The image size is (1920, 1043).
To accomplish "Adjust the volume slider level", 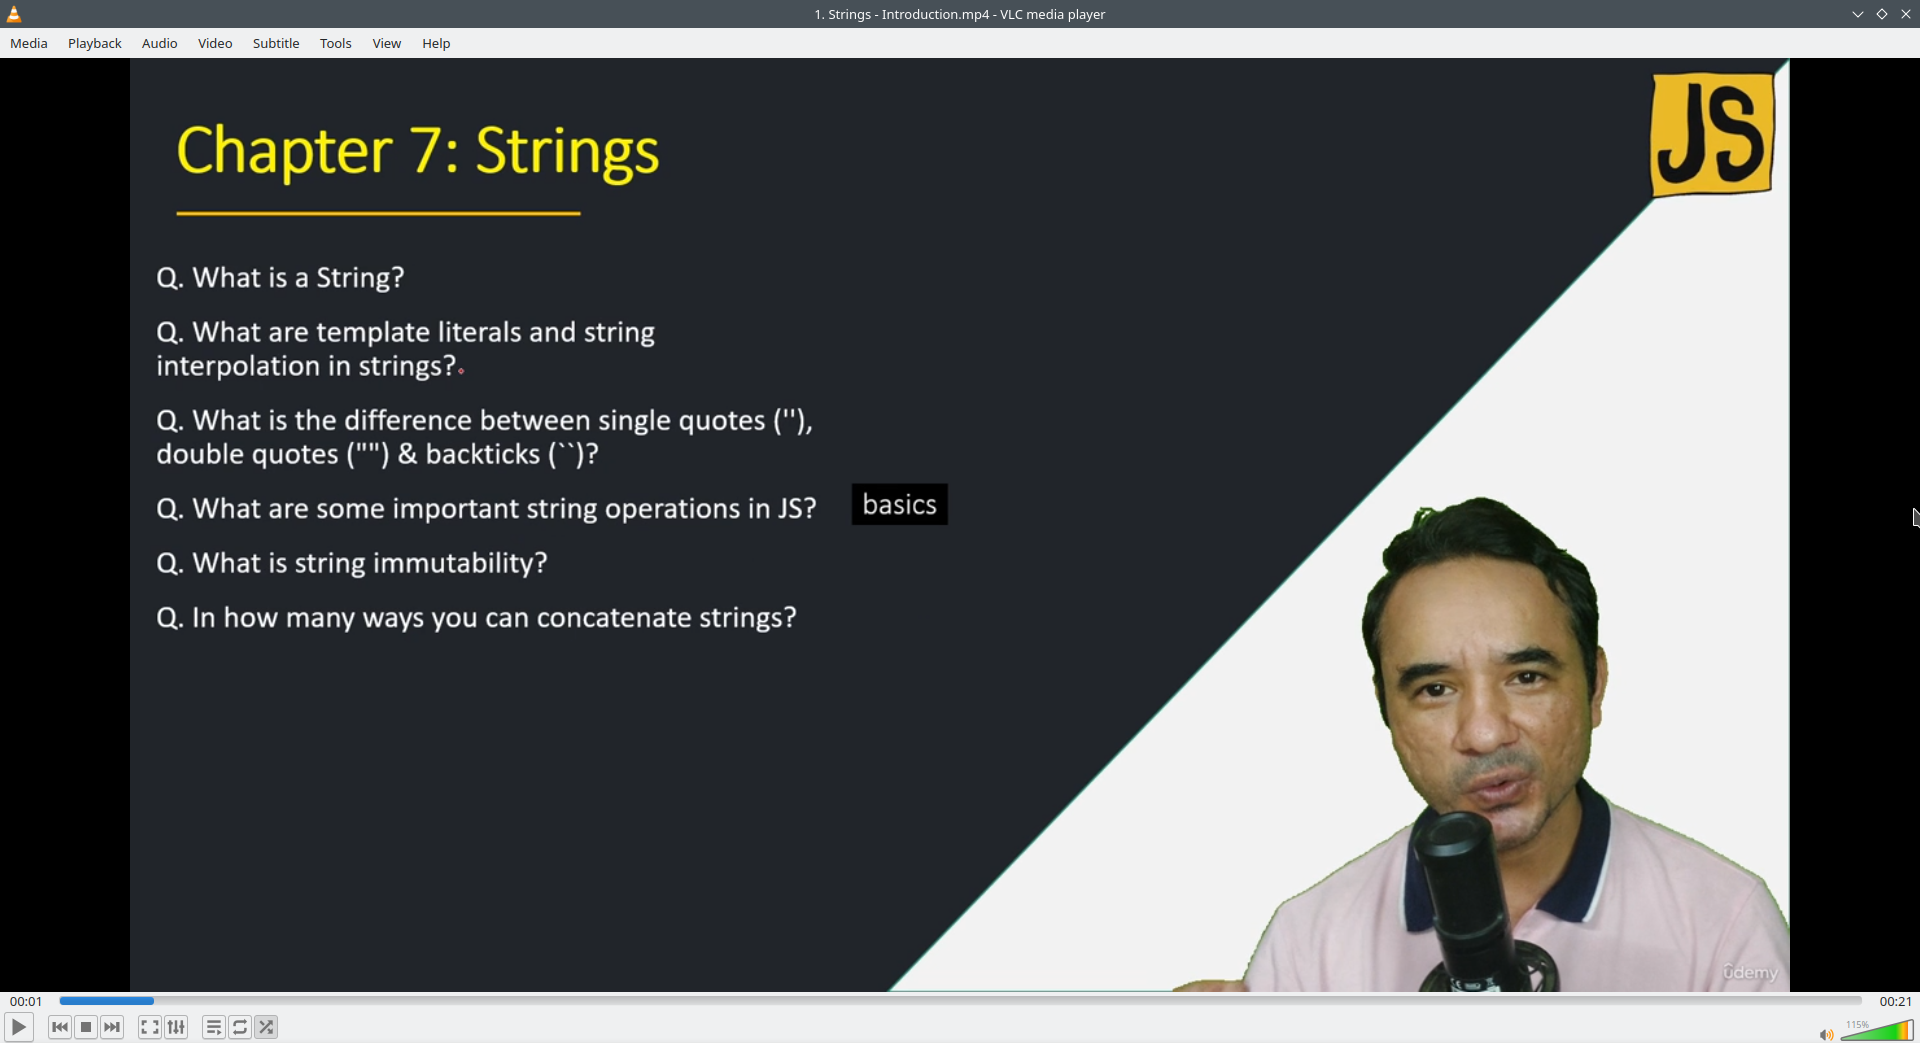I will click(1877, 1030).
